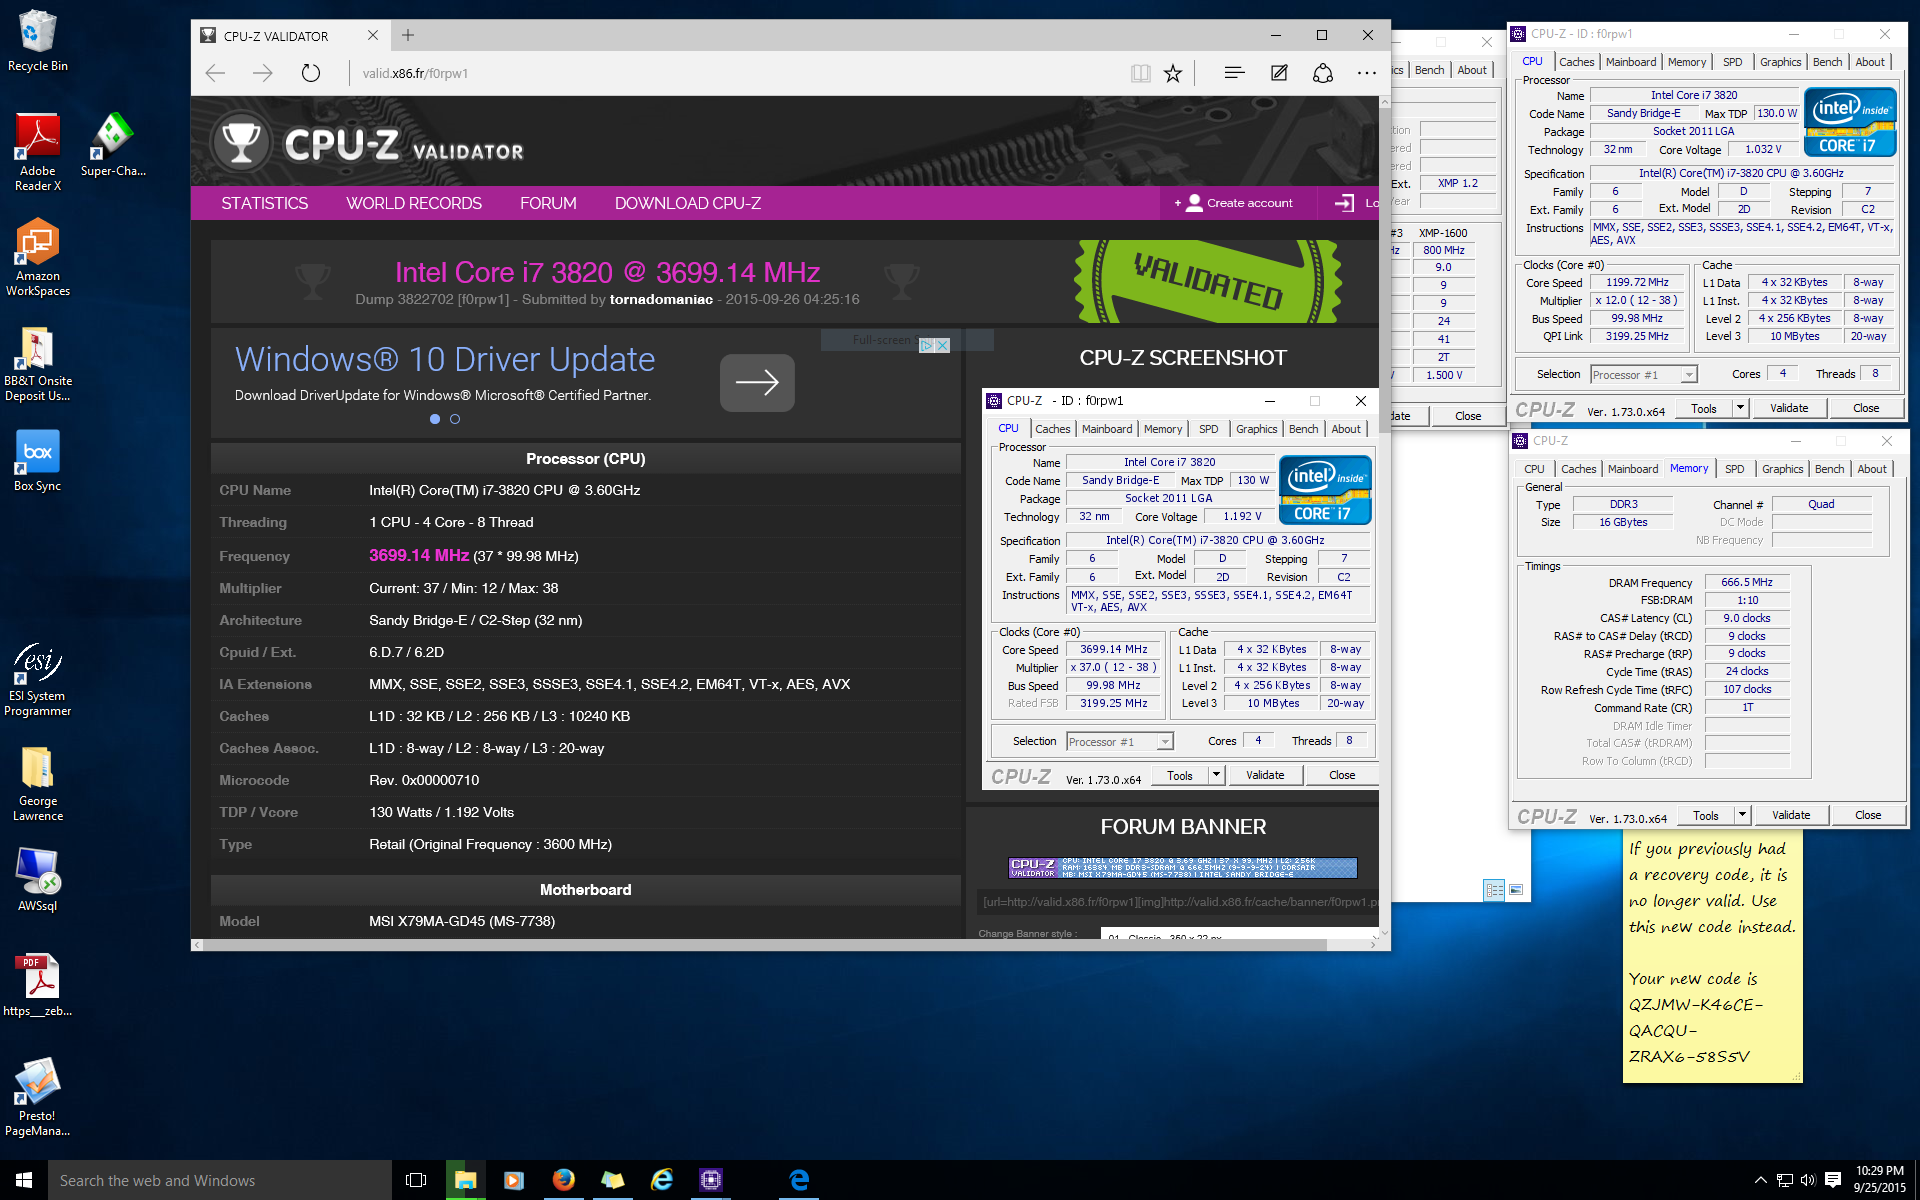Open Amazon WorkSpaces desktop icon
Screen dimensions: 1920x1200
point(37,258)
